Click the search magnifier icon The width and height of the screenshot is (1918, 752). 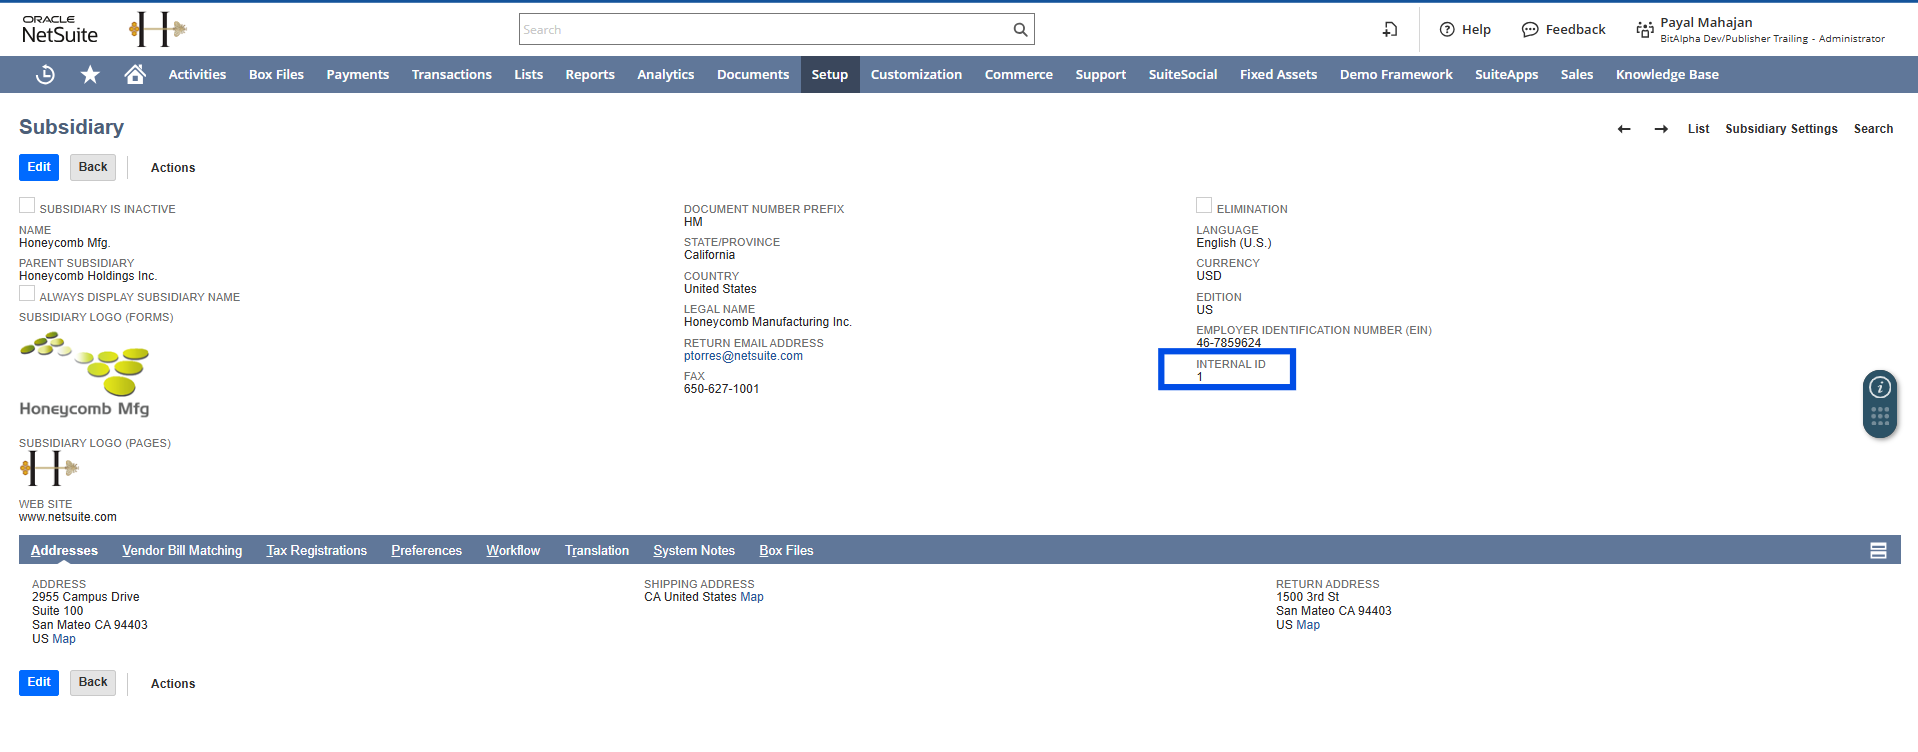[1020, 30]
